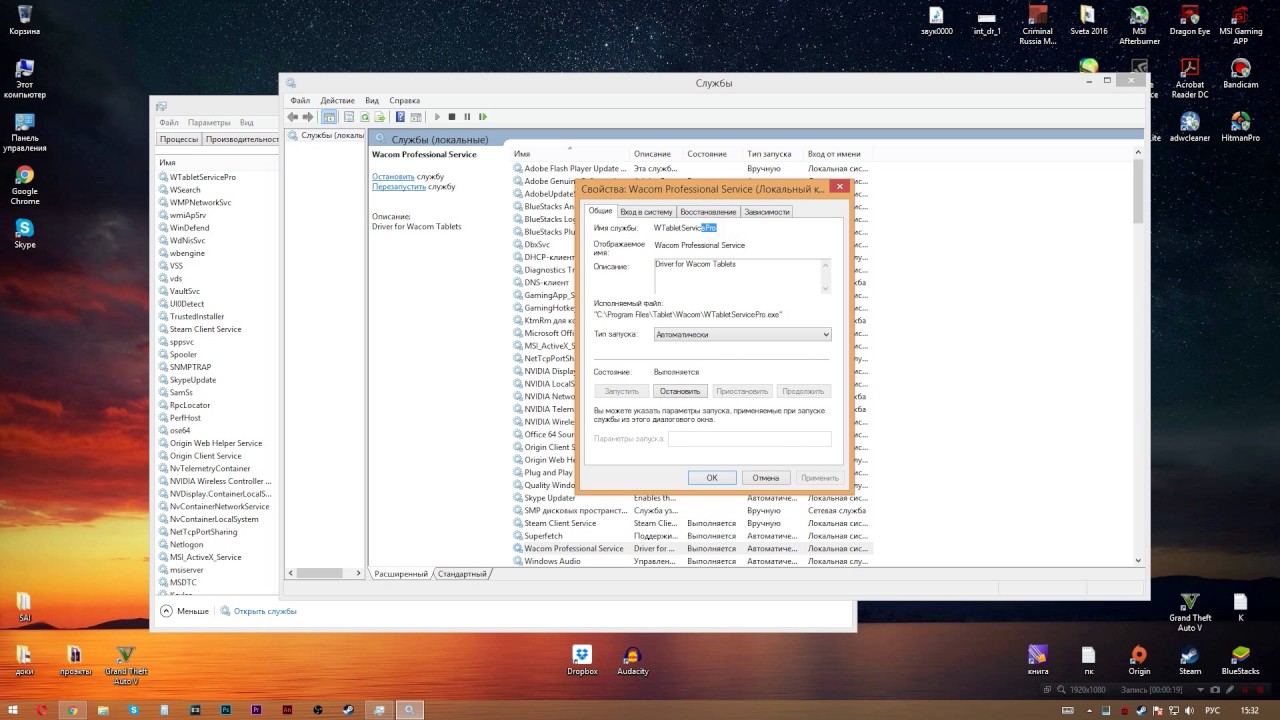Click the Photoshop icon in the taskbar
This screenshot has height=720, width=1280.
(x=226, y=710)
